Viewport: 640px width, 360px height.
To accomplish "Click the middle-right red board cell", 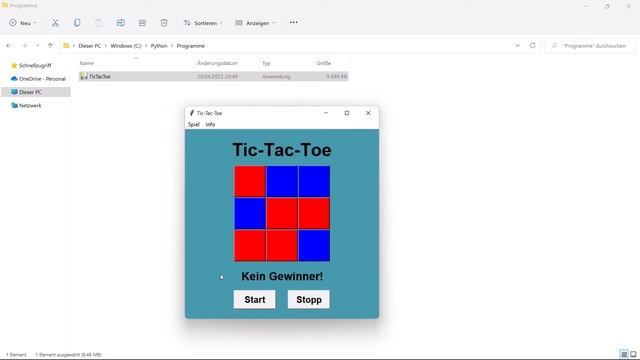I will (x=314, y=213).
